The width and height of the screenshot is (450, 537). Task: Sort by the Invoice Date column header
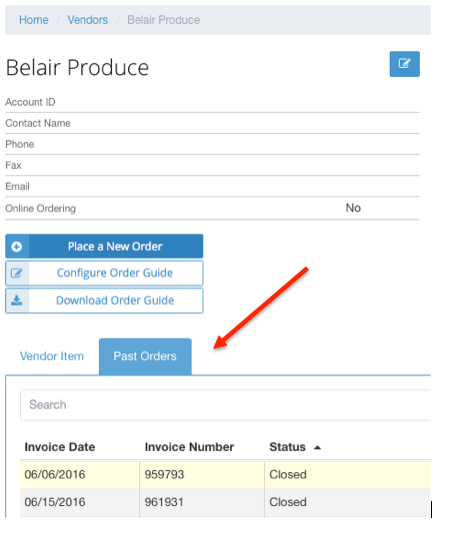click(x=60, y=447)
